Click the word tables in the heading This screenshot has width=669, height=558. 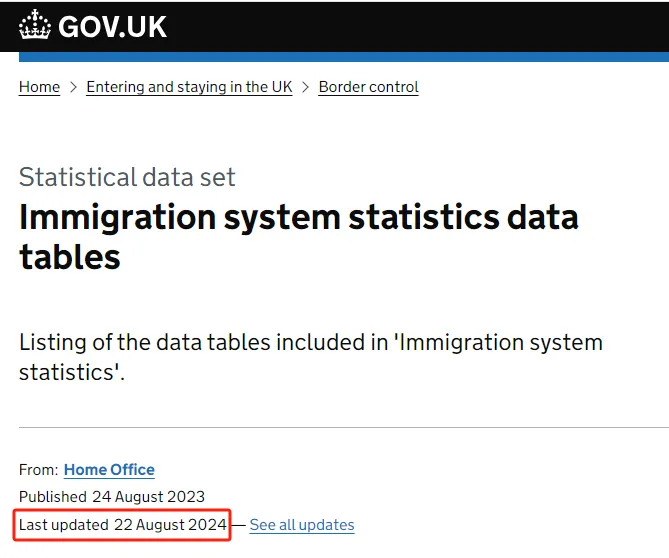click(70, 257)
